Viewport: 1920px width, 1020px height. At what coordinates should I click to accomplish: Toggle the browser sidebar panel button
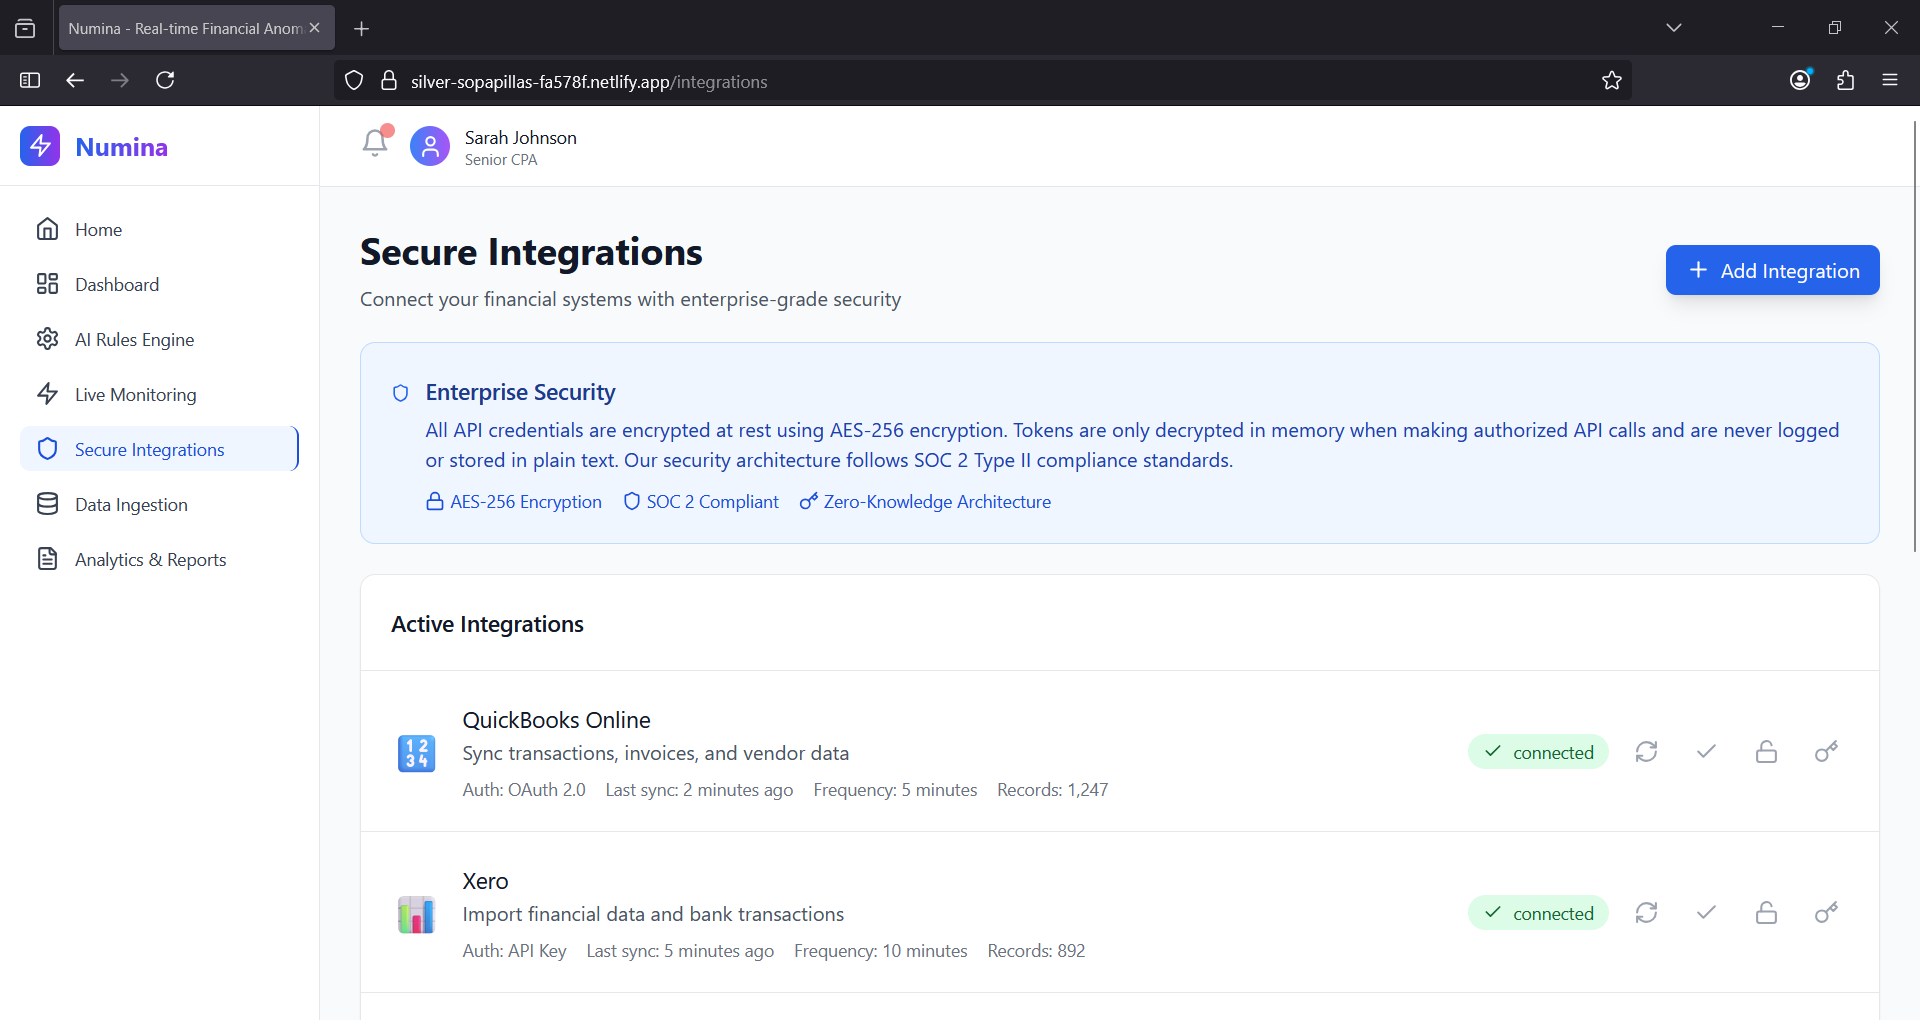30,81
